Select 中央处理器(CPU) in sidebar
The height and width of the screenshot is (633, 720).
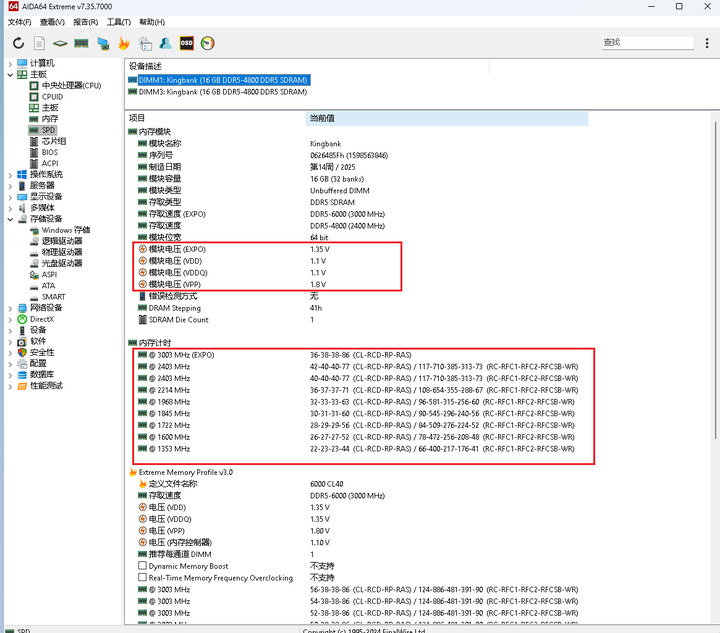(71, 86)
